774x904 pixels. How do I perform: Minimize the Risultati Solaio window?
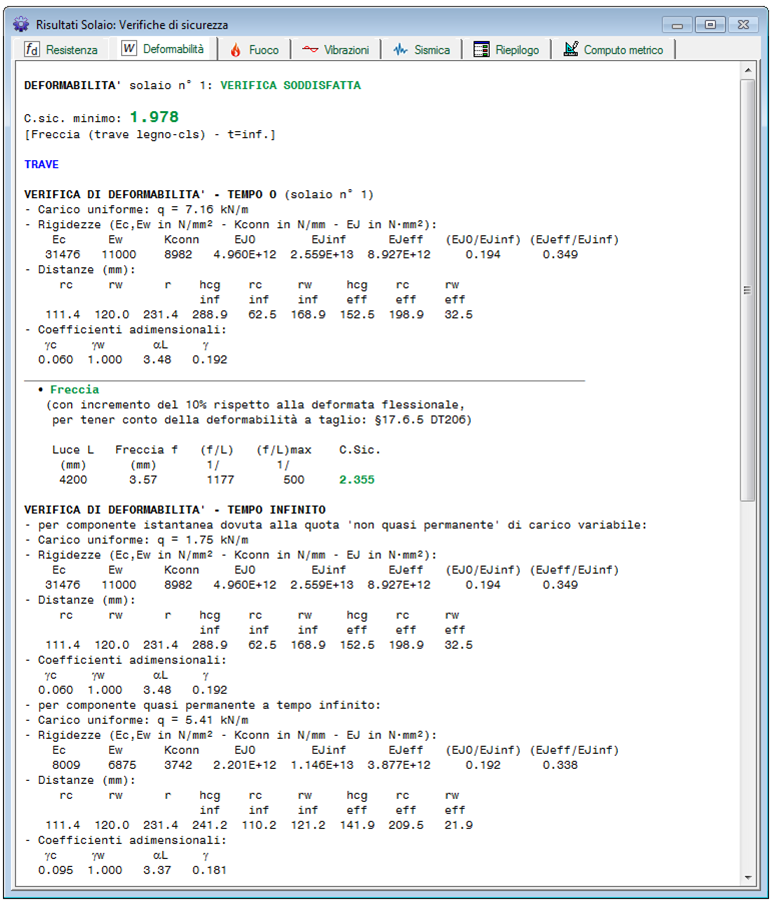coord(679,23)
